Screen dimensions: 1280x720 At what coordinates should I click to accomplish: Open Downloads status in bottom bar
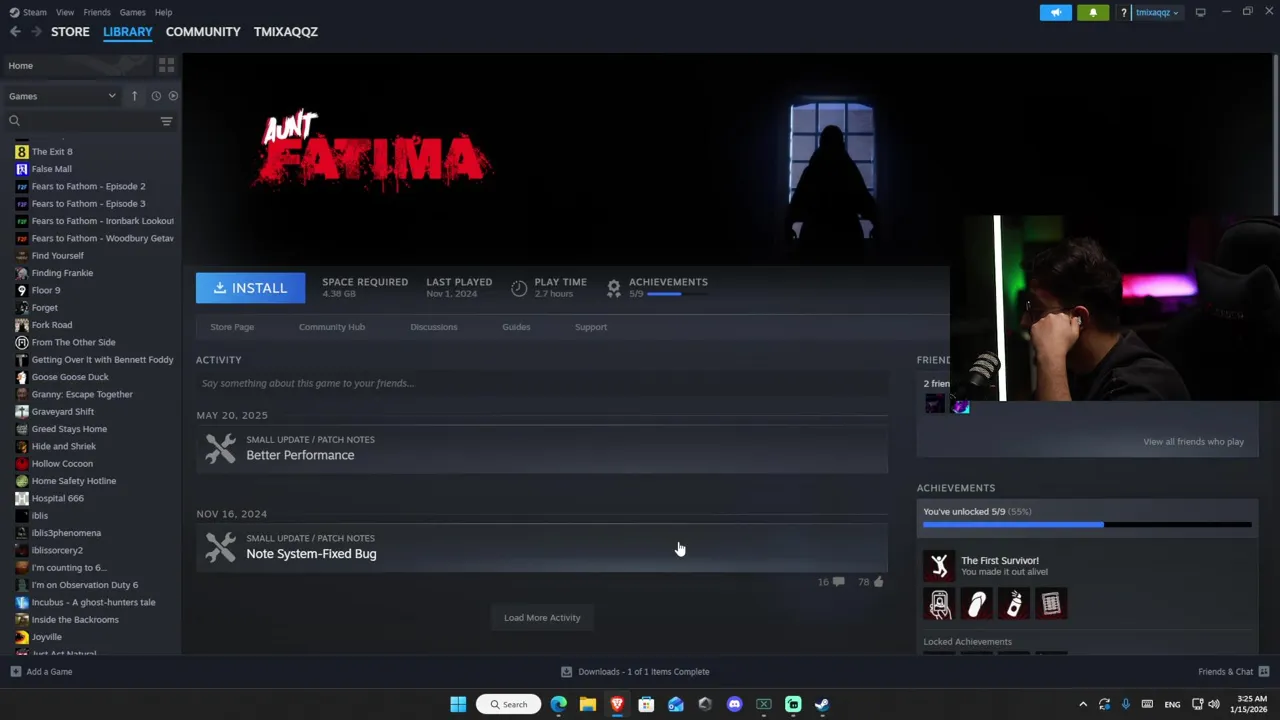coord(635,672)
